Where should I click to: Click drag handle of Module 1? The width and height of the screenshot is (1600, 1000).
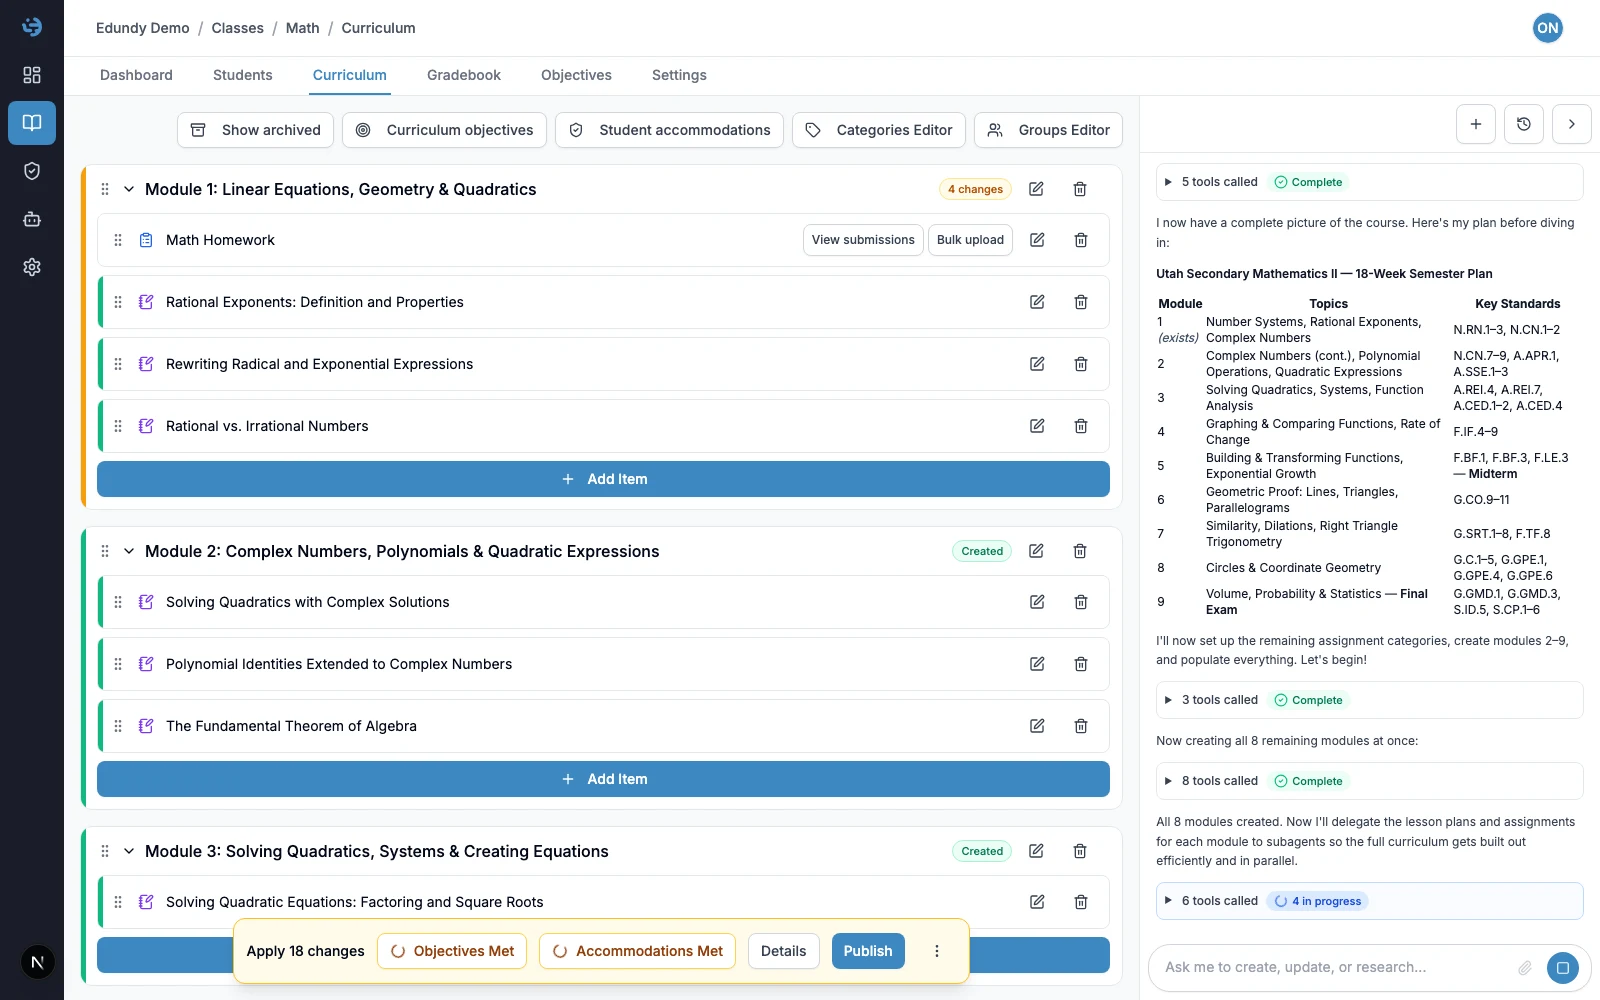coord(105,189)
